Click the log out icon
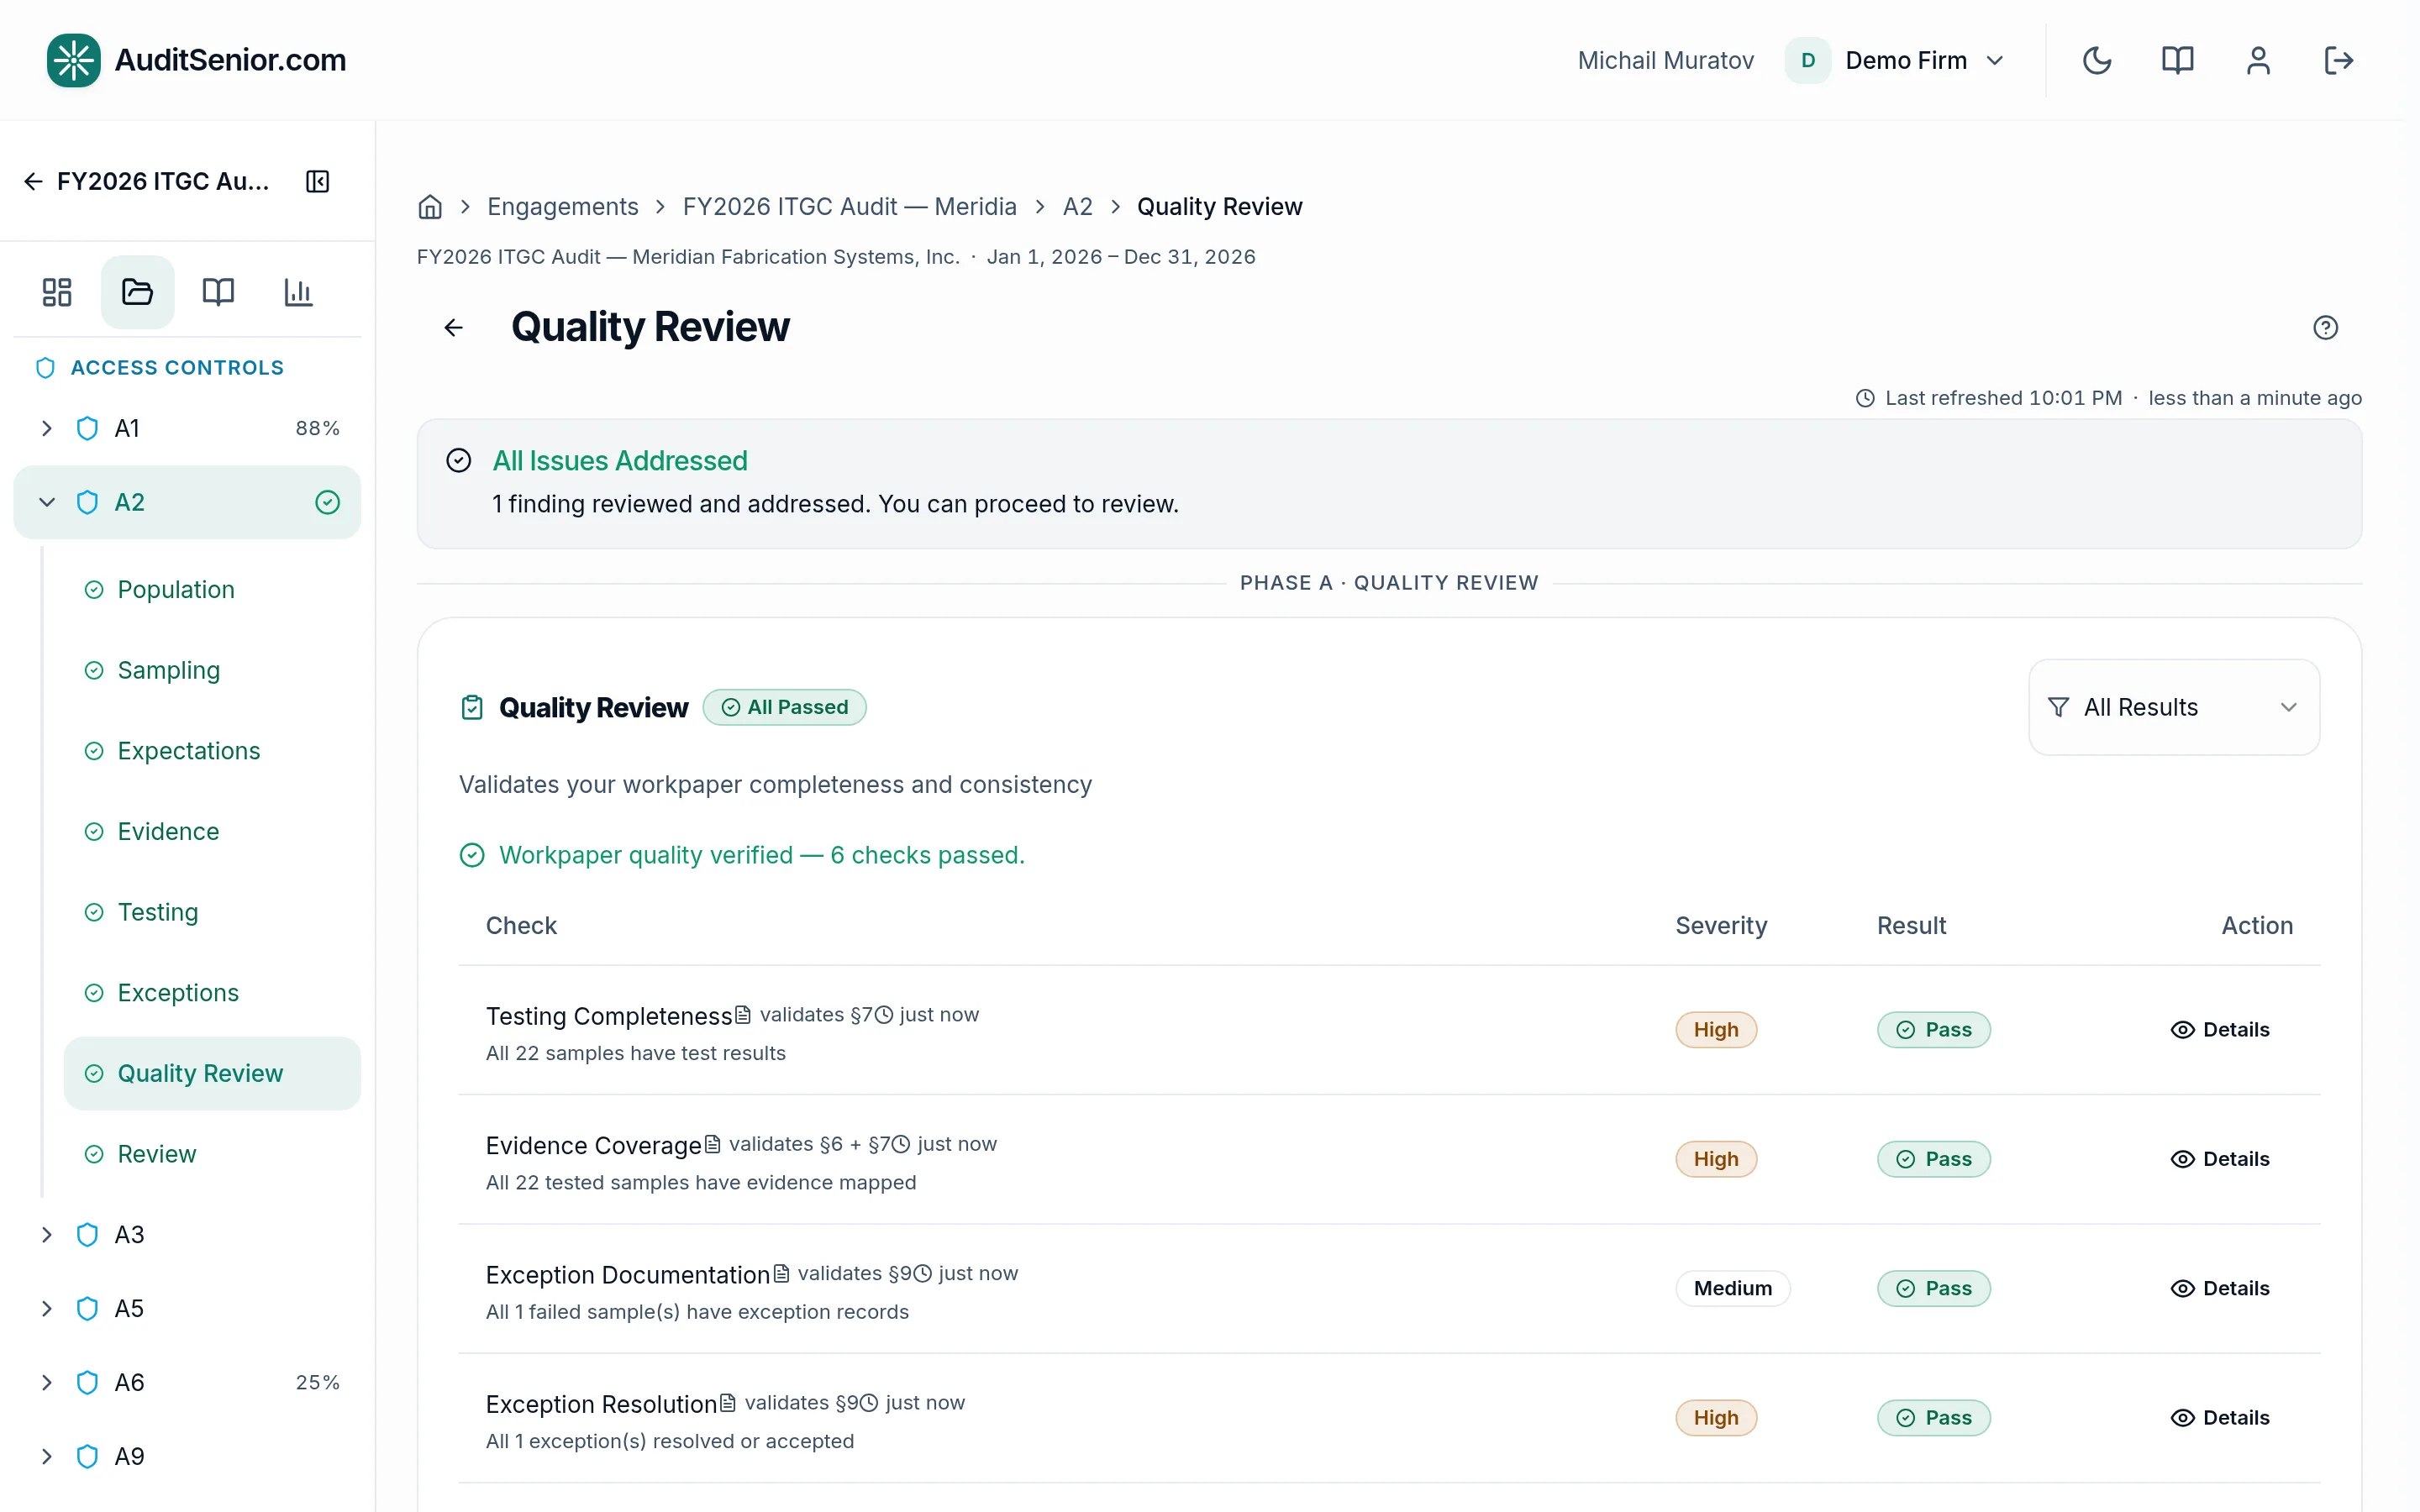The height and width of the screenshot is (1512, 2420). click(2338, 60)
